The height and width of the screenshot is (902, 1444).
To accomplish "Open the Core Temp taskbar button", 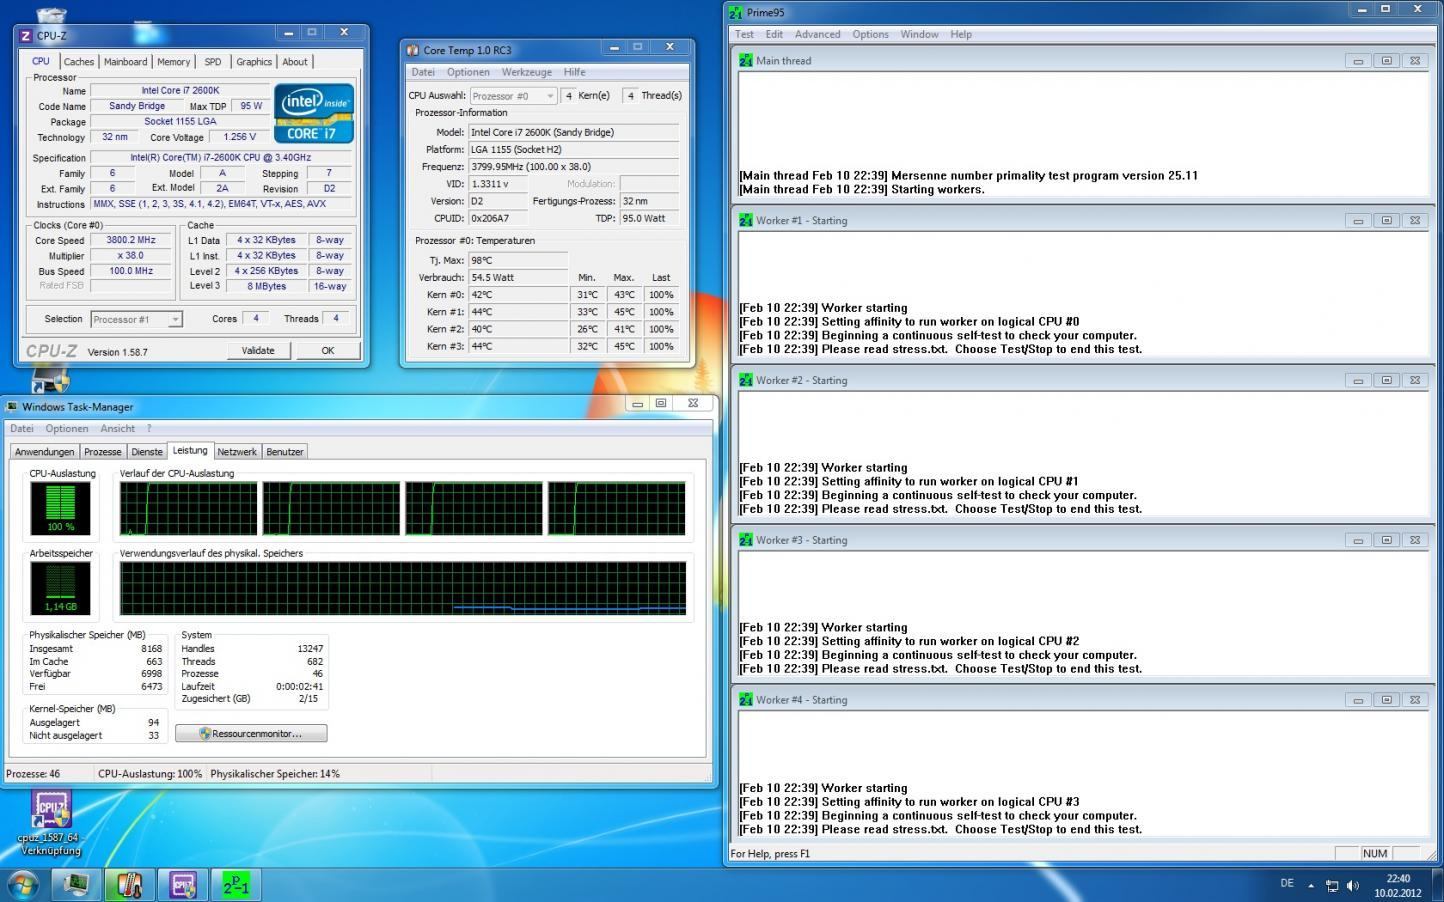I will tap(129, 885).
